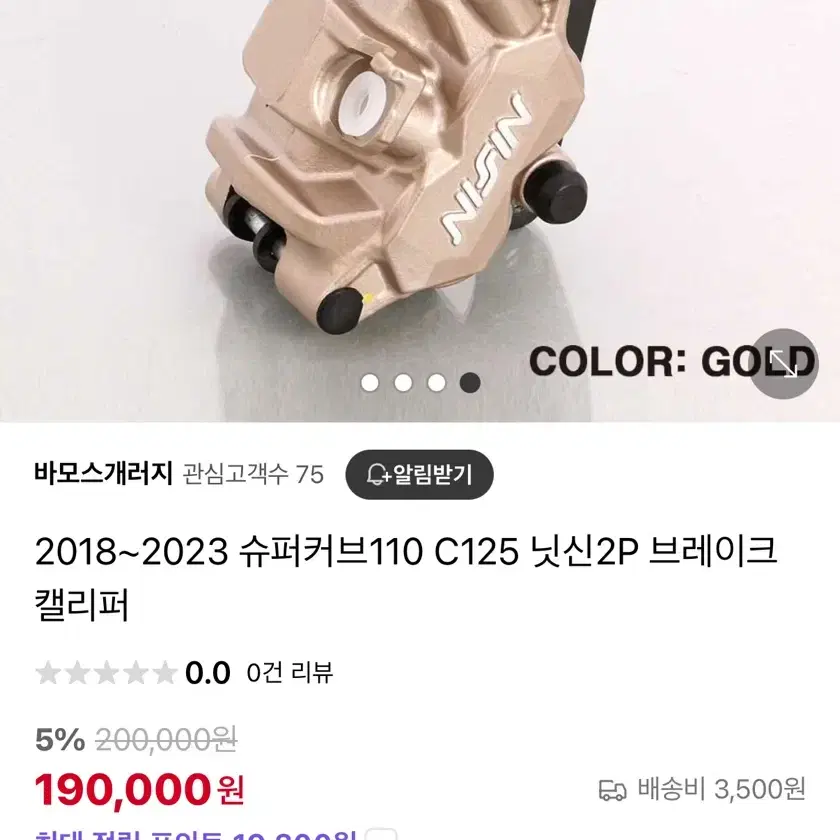Click the third rating star

pos(106,673)
